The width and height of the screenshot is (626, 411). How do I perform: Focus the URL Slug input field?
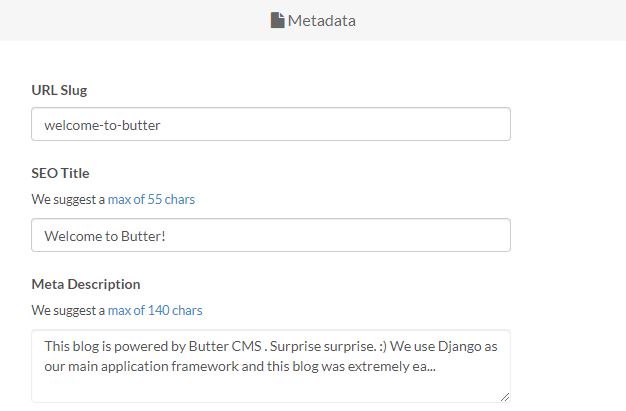coord(271,124)
